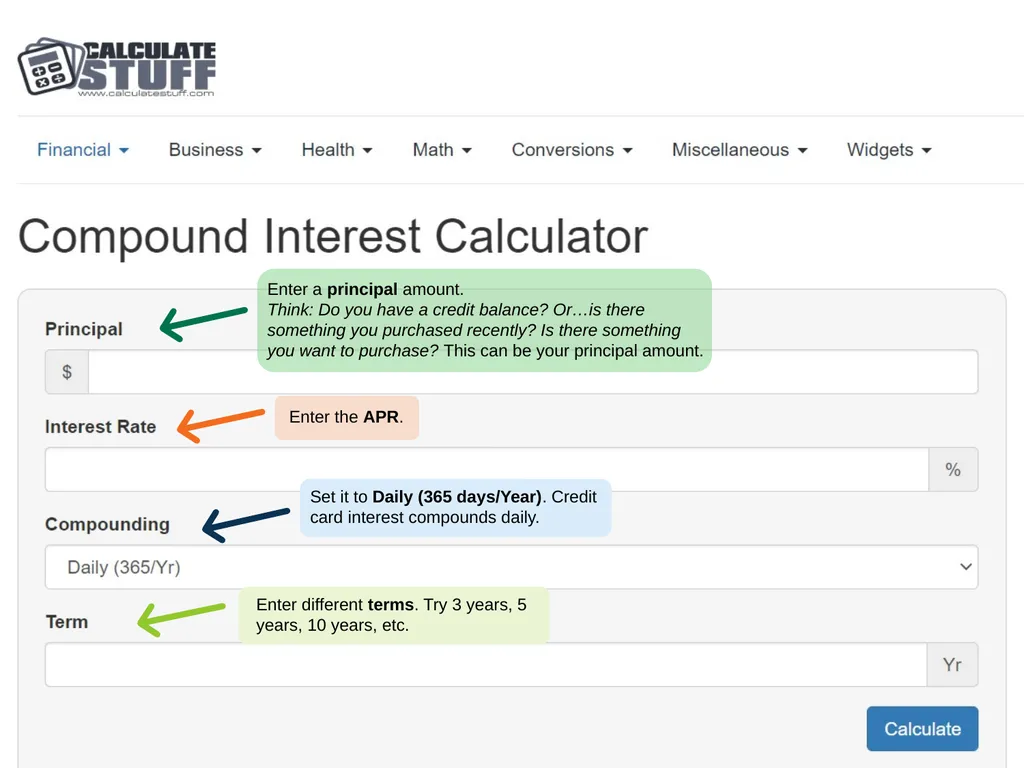Click the chevron arrow in Compounding select
The height and width of the screenshot is (768, 1024).
(x=966, y=567)
